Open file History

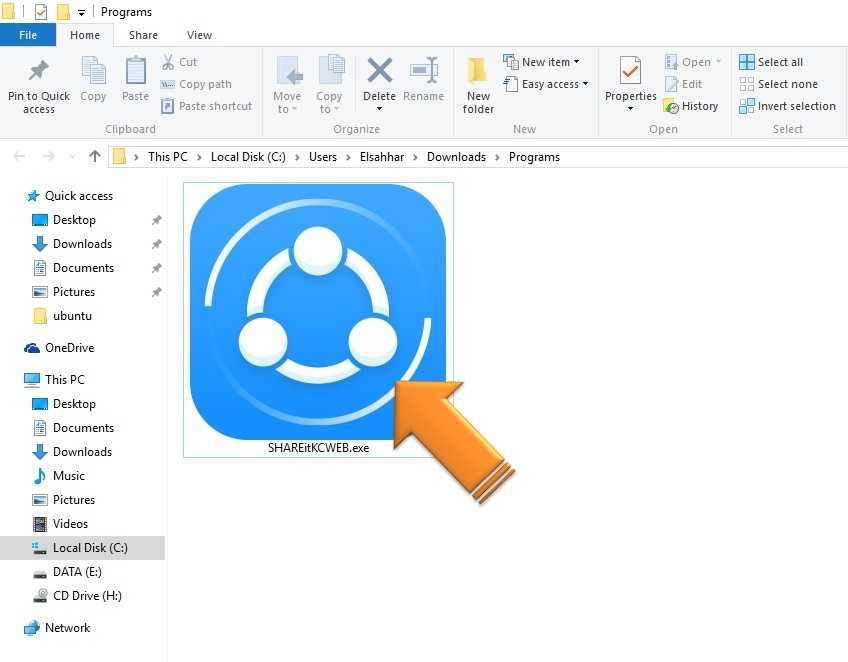coord(691,106)
